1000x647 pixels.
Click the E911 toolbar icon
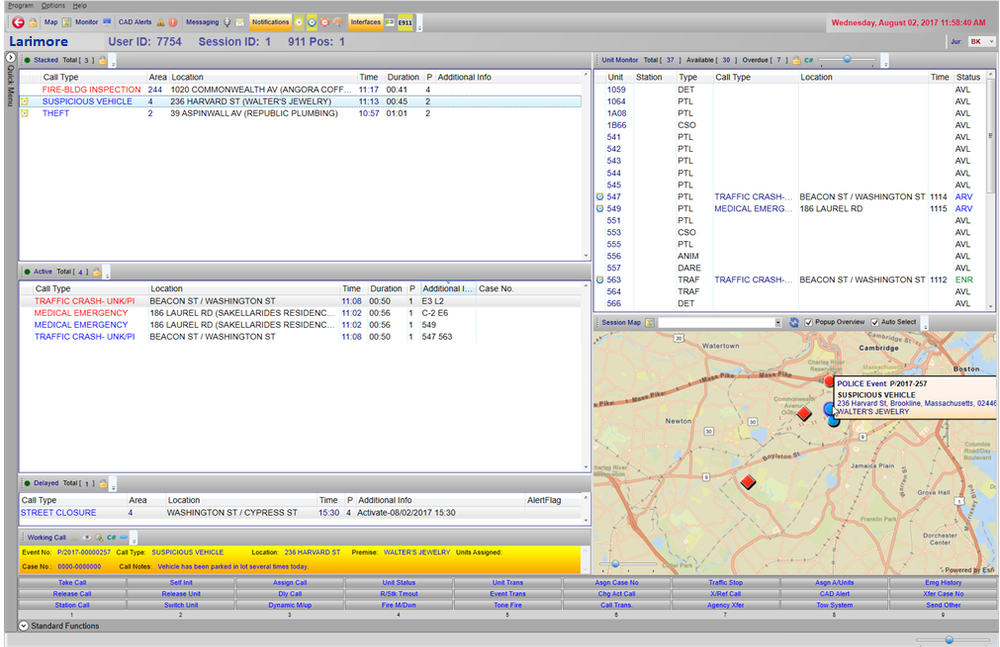(x=404, y=20)
